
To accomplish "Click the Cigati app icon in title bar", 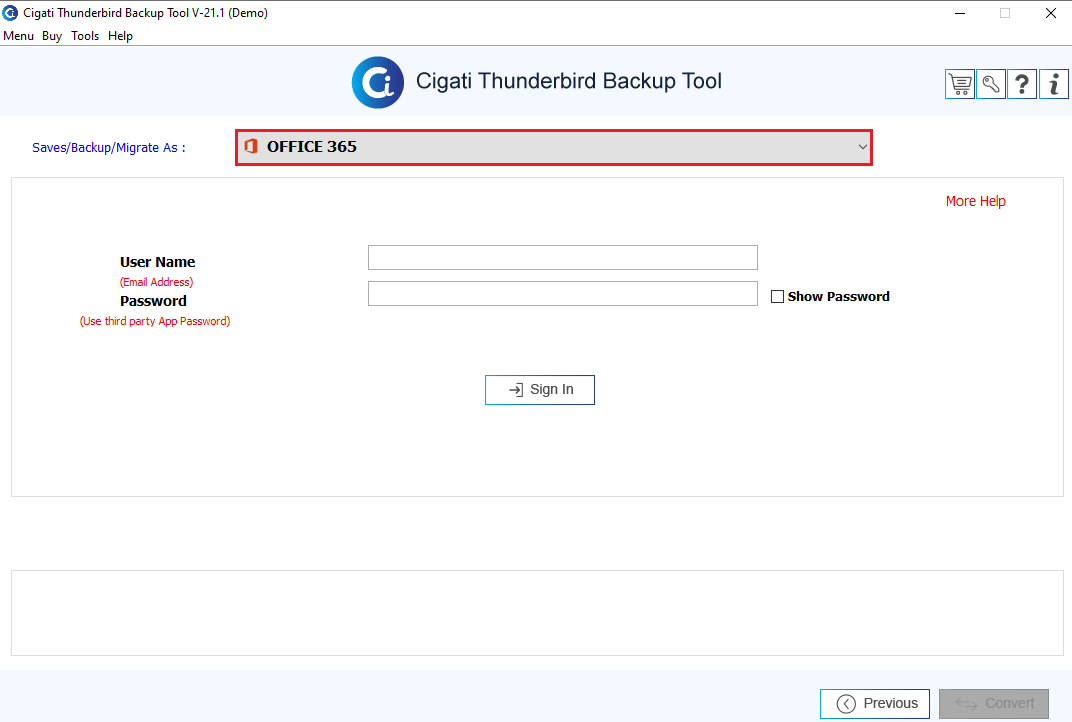I will point(10,13).
